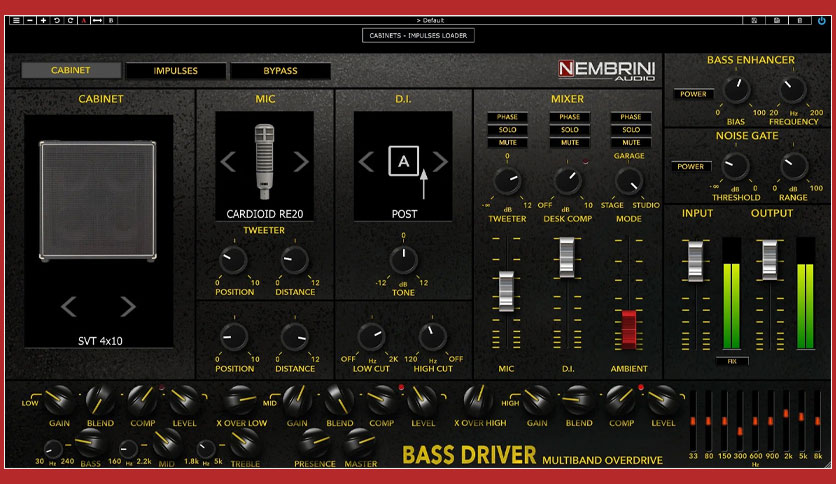
Task: Click the Cabinets - Impulses Loader button
Action: [418, 35]
